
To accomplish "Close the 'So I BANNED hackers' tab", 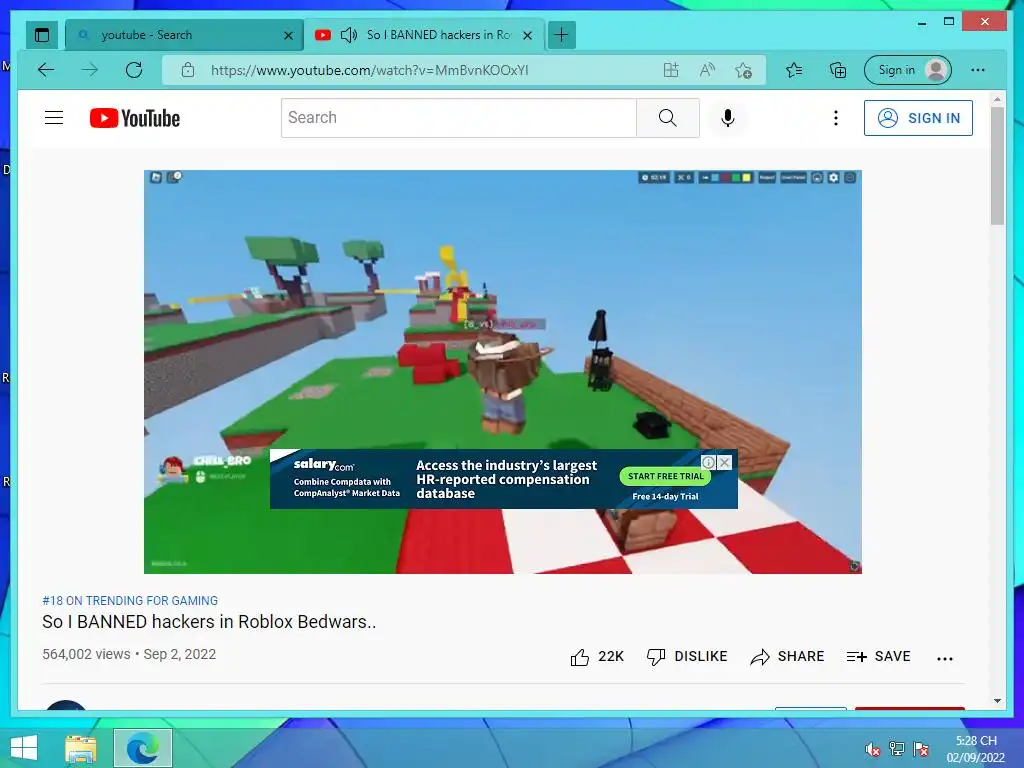I will (x=528, y=35).
